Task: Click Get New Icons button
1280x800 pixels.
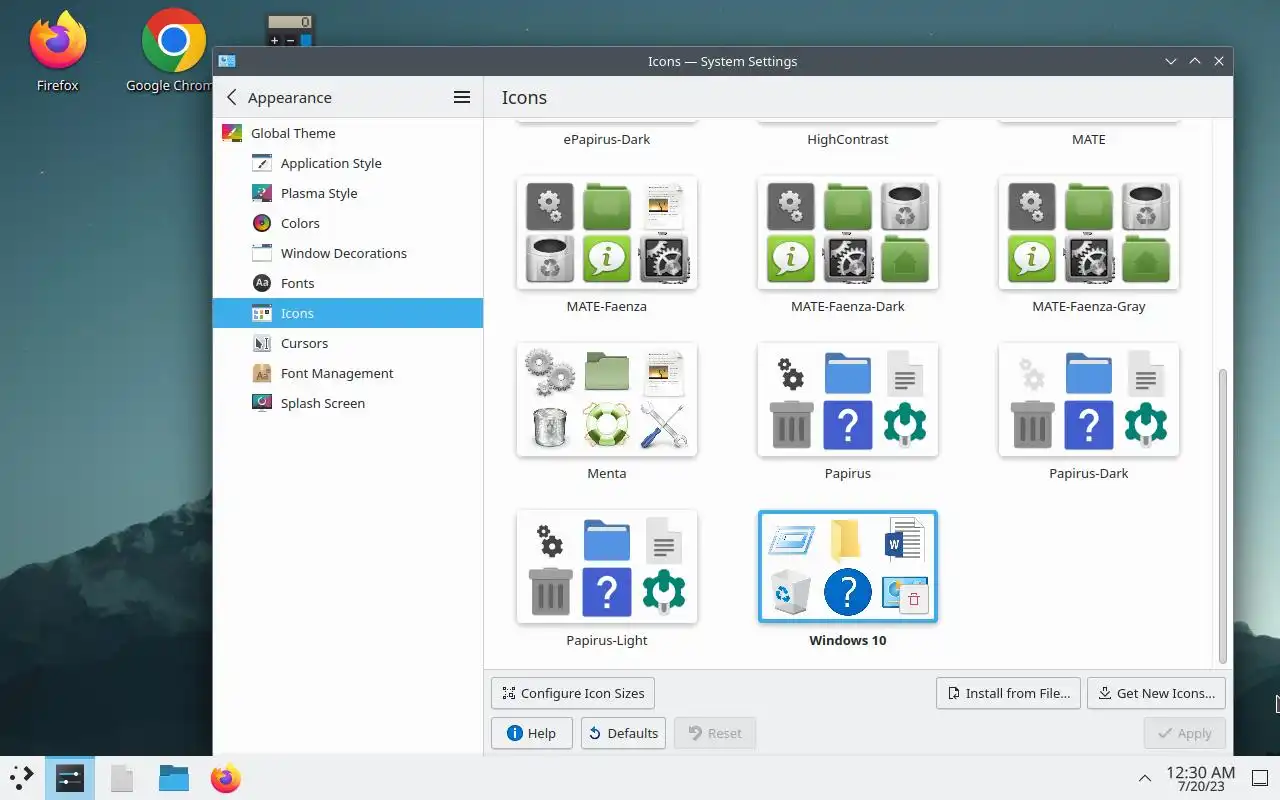Action: (1156, 693)
